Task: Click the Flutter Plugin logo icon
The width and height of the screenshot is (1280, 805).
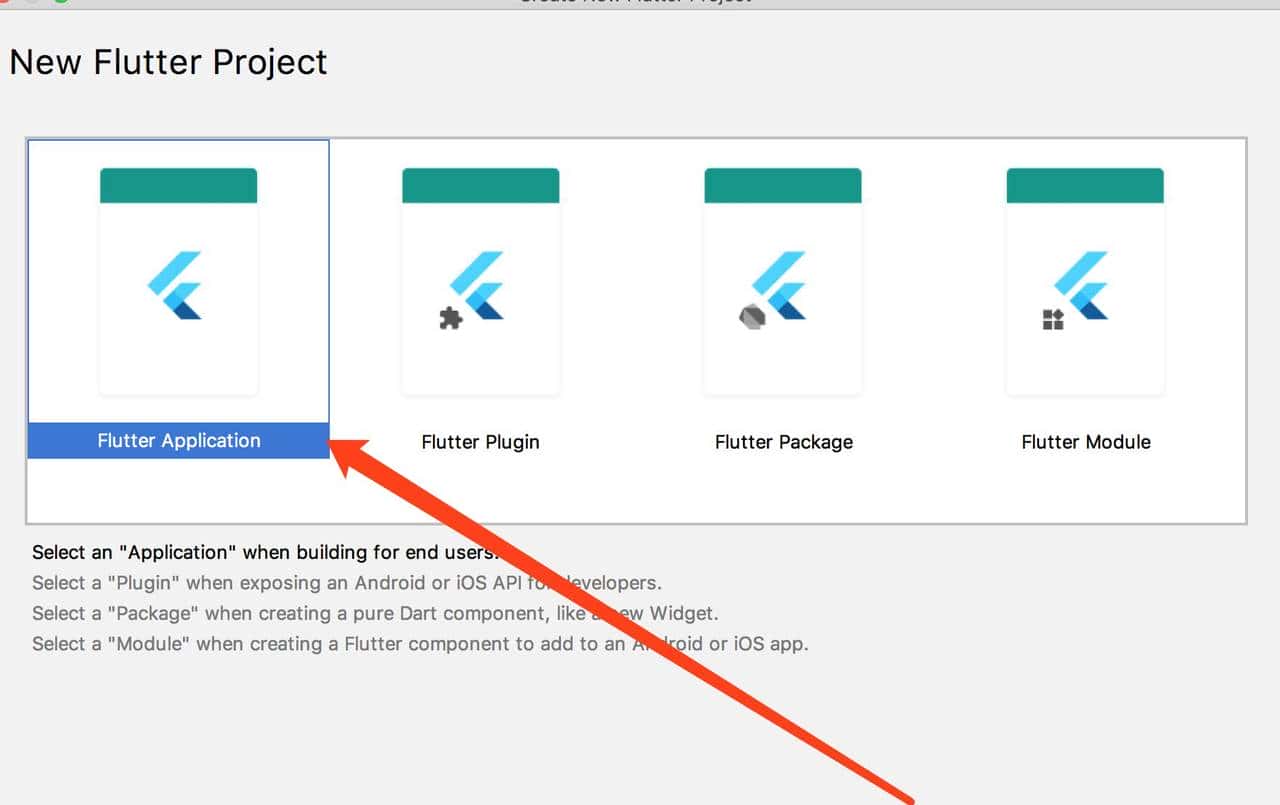Action: [x=478, y=285]
